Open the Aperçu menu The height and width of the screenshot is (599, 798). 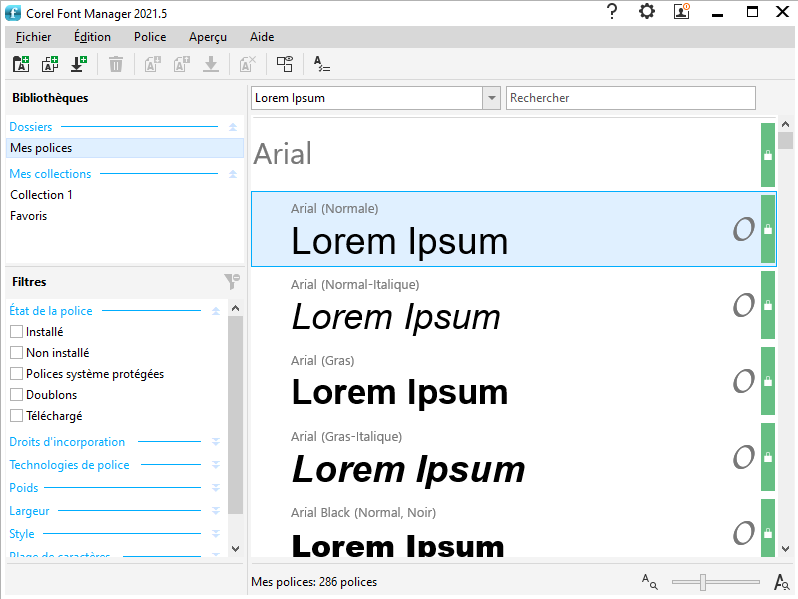pos(208,37)
